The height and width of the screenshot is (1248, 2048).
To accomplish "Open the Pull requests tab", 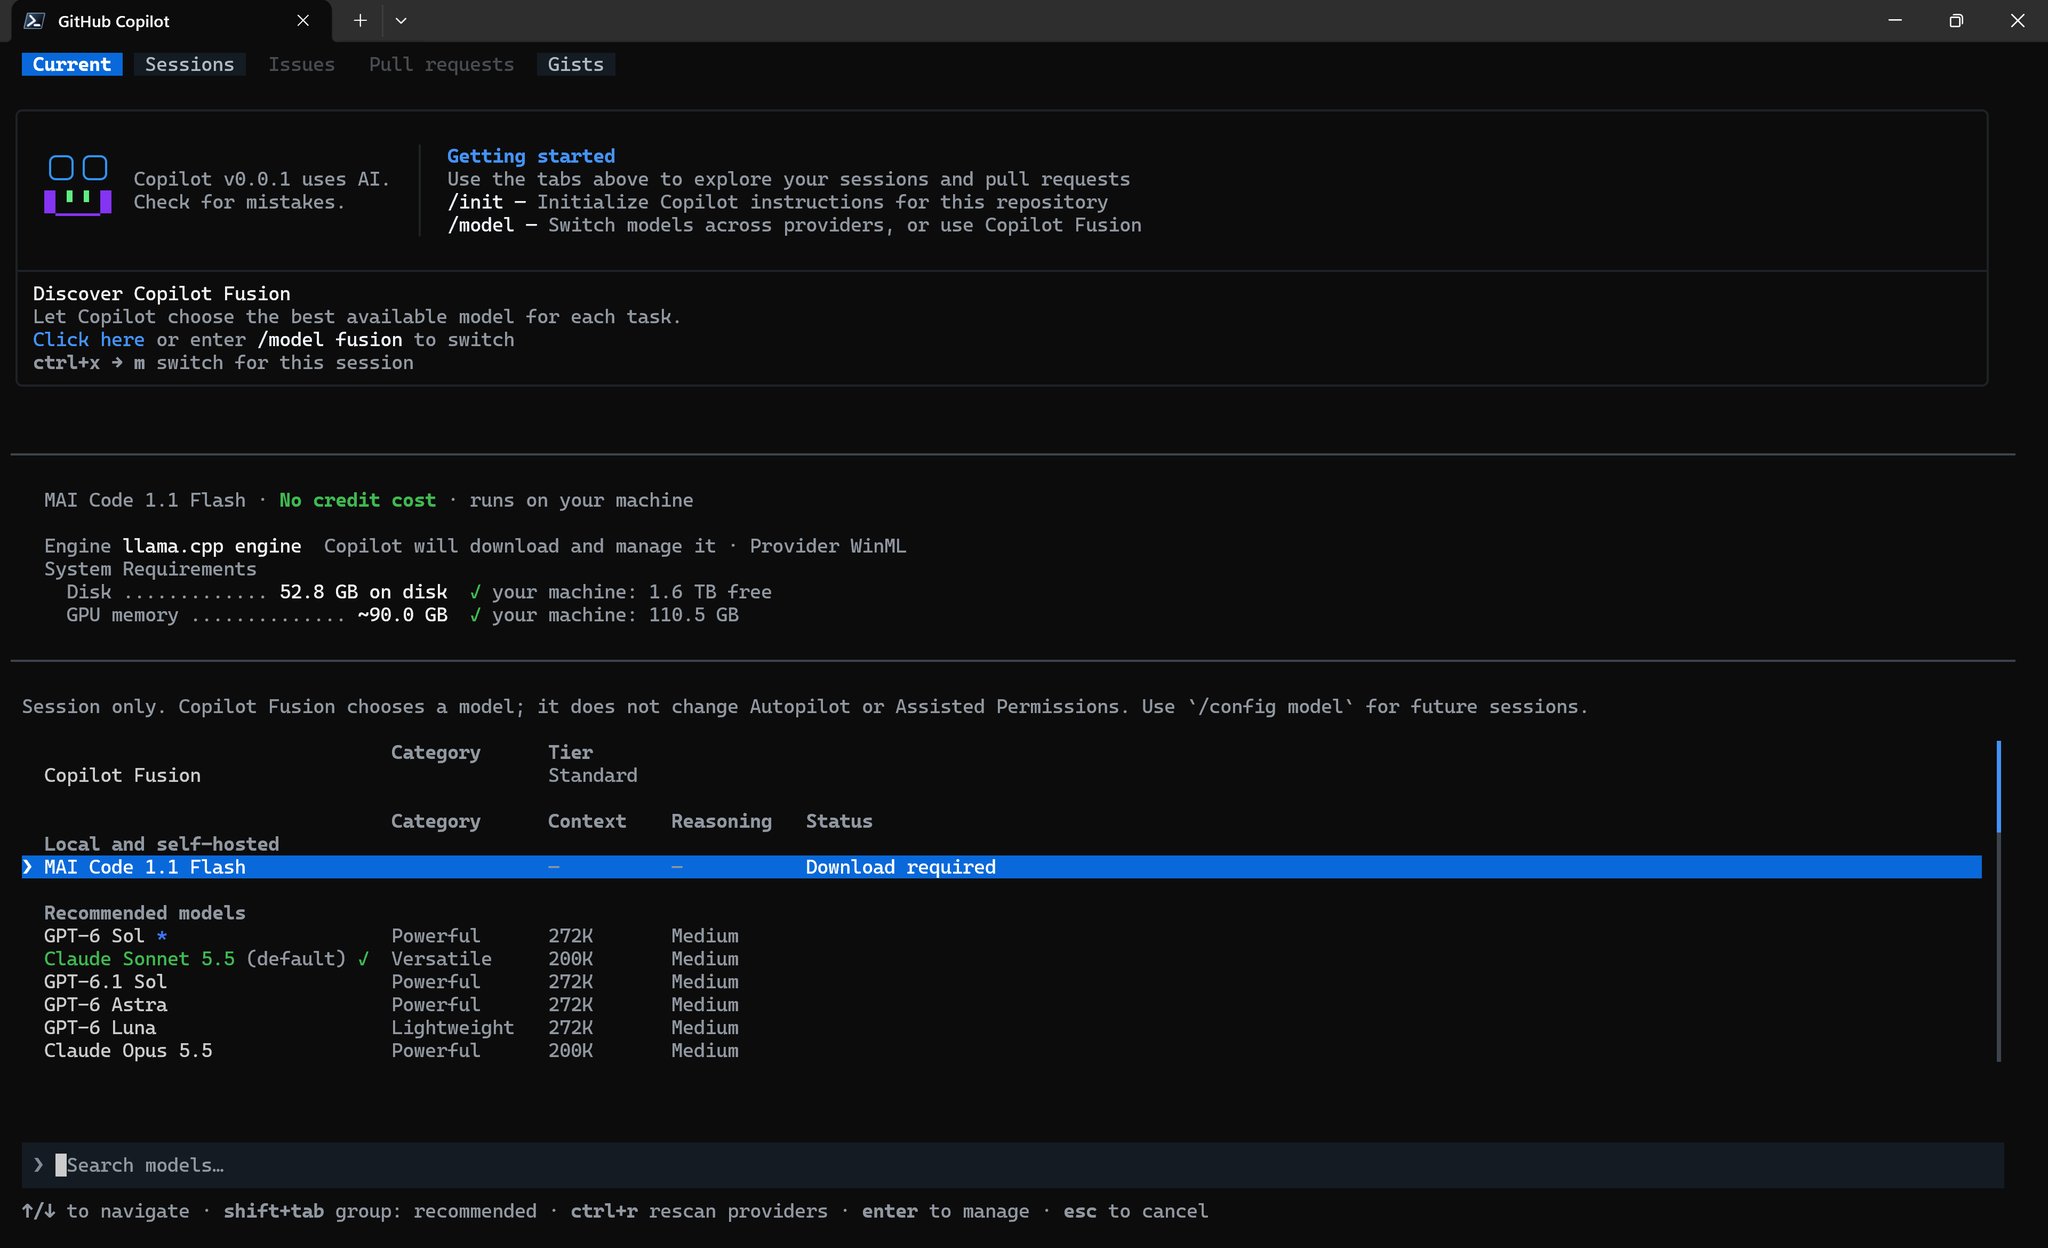I will click(x=441, y=64).
